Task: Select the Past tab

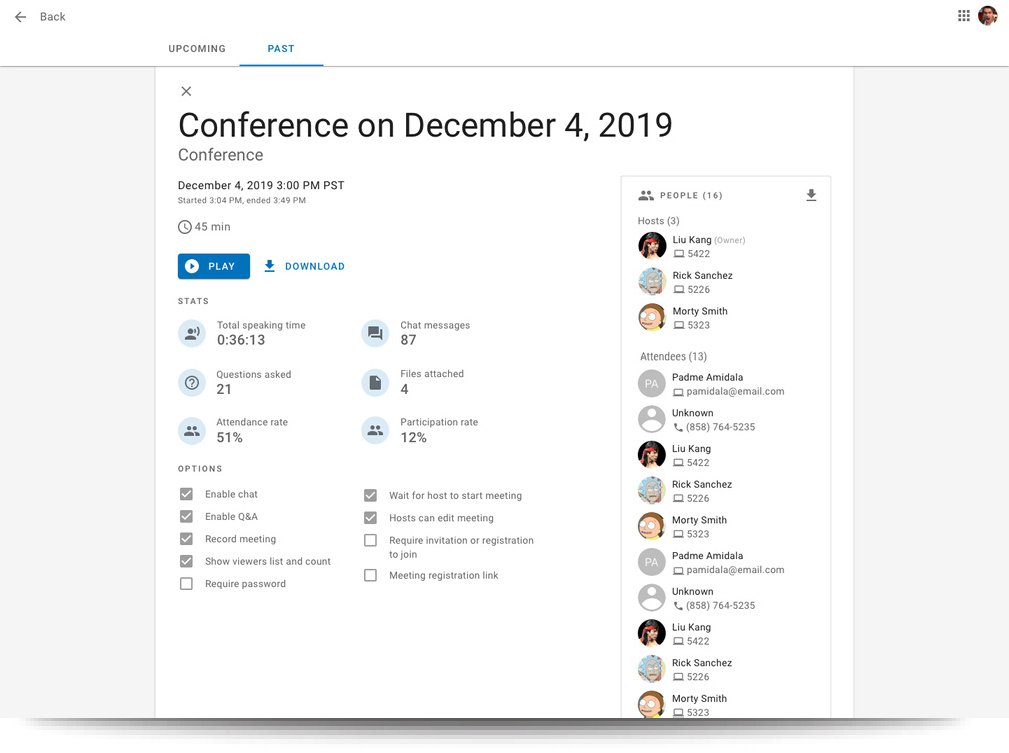Action: click(281, 49)
